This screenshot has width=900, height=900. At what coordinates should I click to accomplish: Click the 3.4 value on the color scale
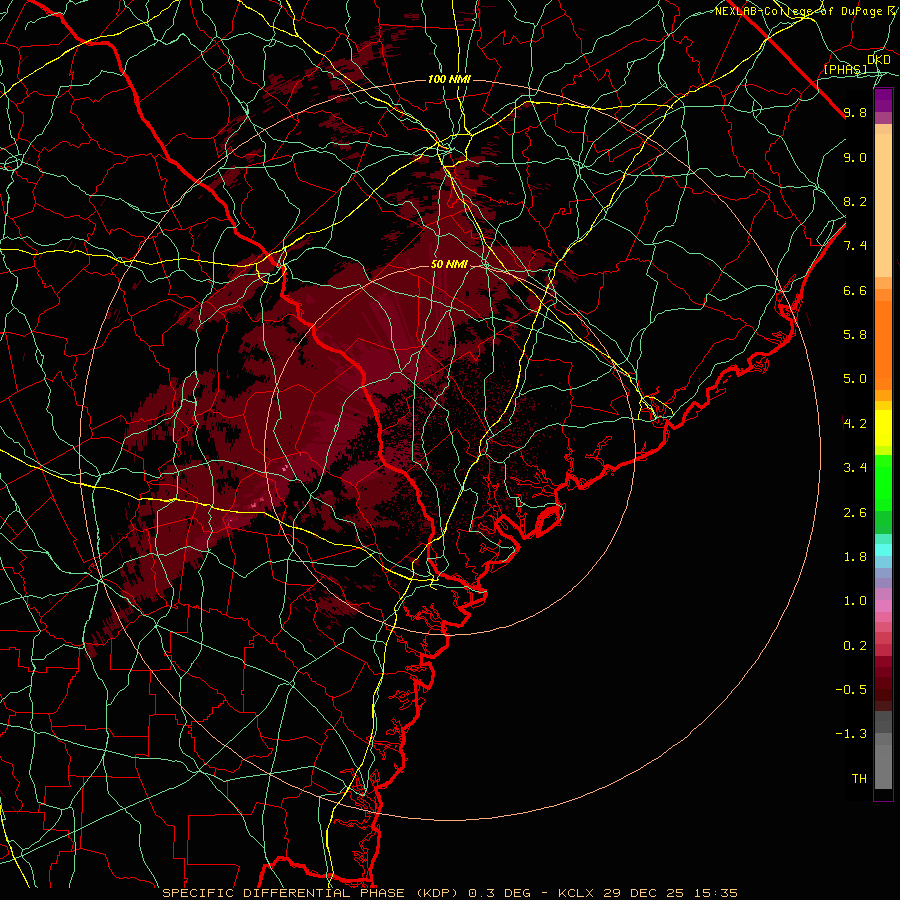coord(855,468)
